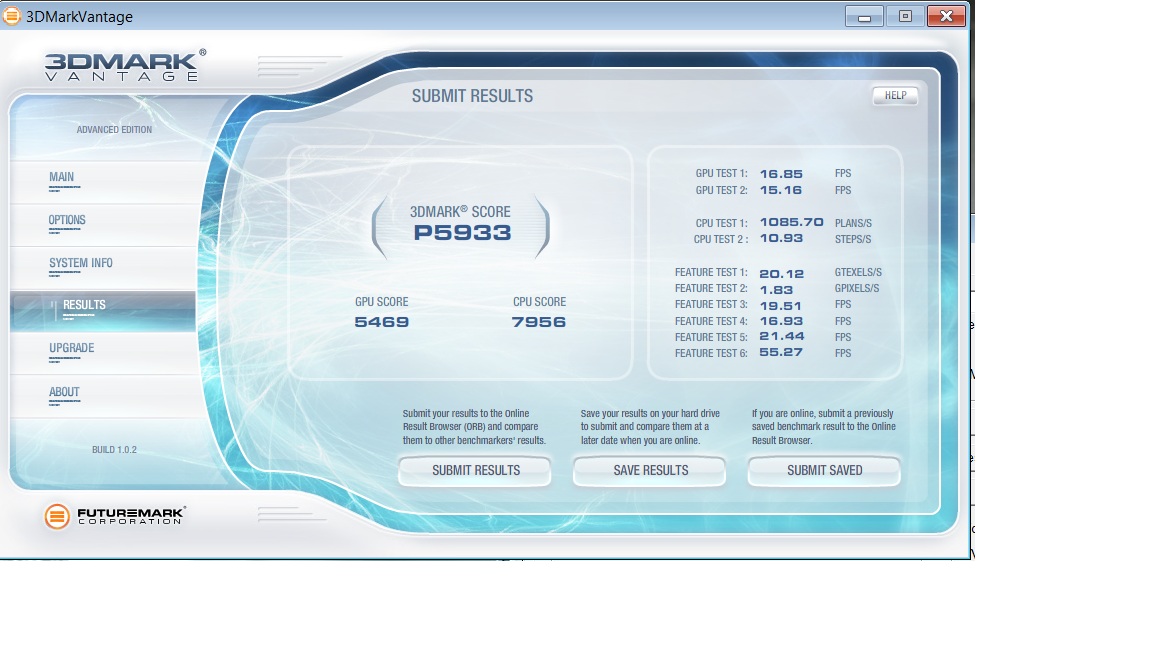The height and width of the screenshot is (648, 1152).
Task: Click the GPIXELS/S unit label
Action: tap(857, 289)
